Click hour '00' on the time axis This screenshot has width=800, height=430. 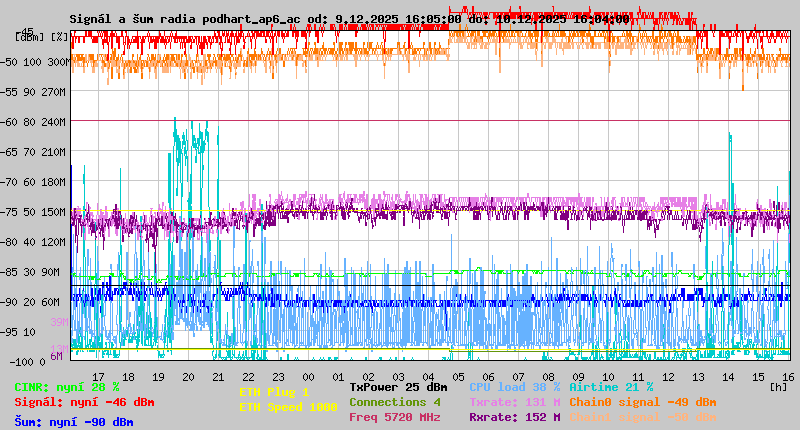[308, 377]
